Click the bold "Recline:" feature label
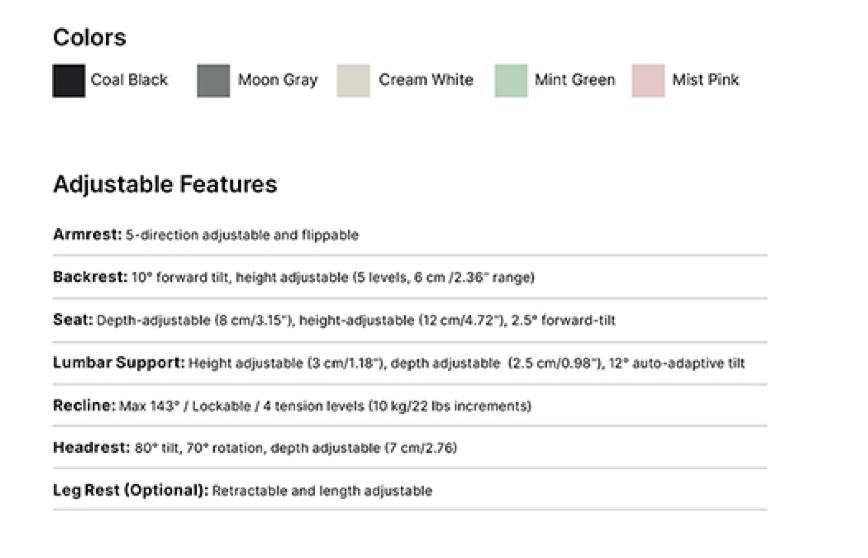 86,406
